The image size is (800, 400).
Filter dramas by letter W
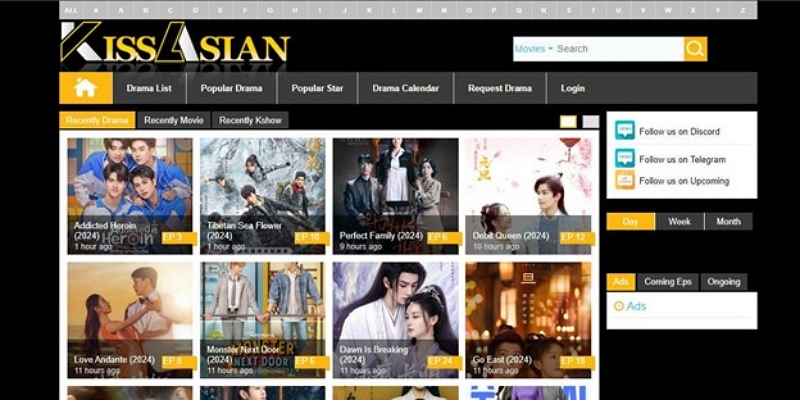668,10
